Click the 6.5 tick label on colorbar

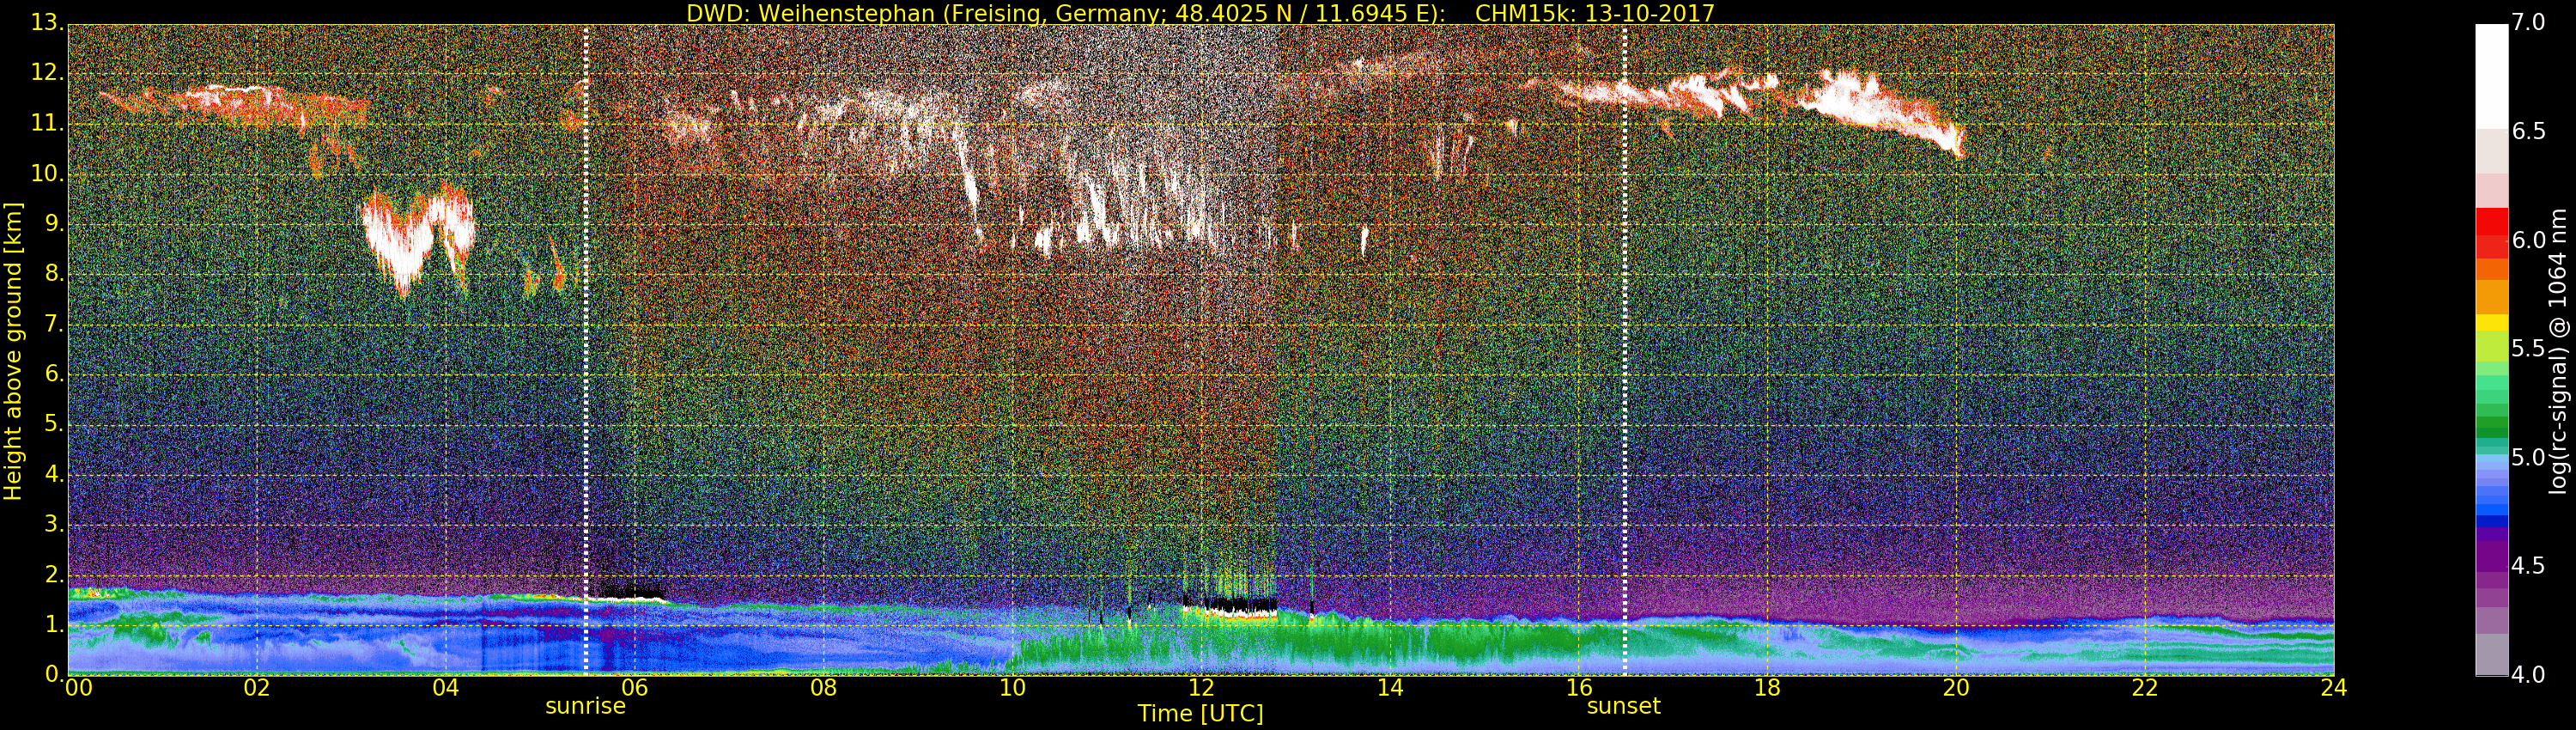point(2529,132)
